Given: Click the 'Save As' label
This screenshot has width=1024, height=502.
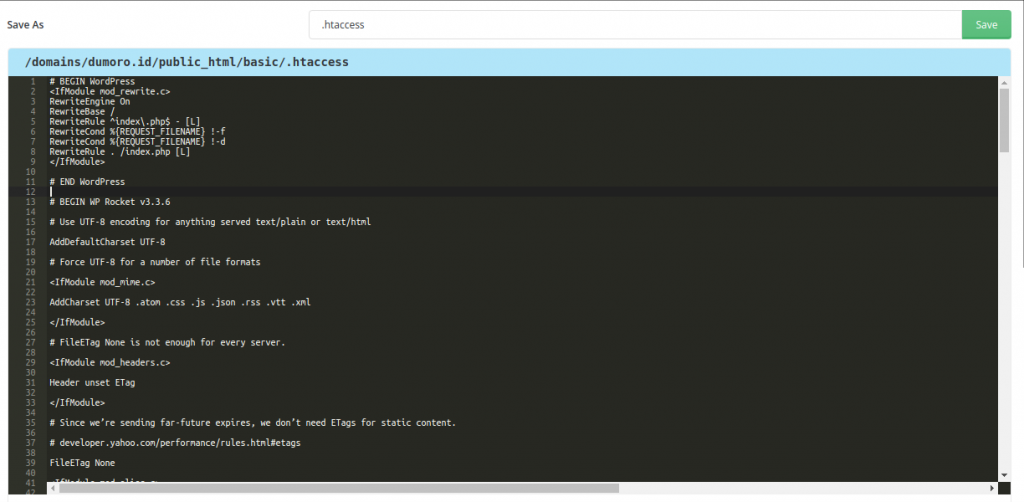Looking at the screenshot, I should tap(25, 25).
